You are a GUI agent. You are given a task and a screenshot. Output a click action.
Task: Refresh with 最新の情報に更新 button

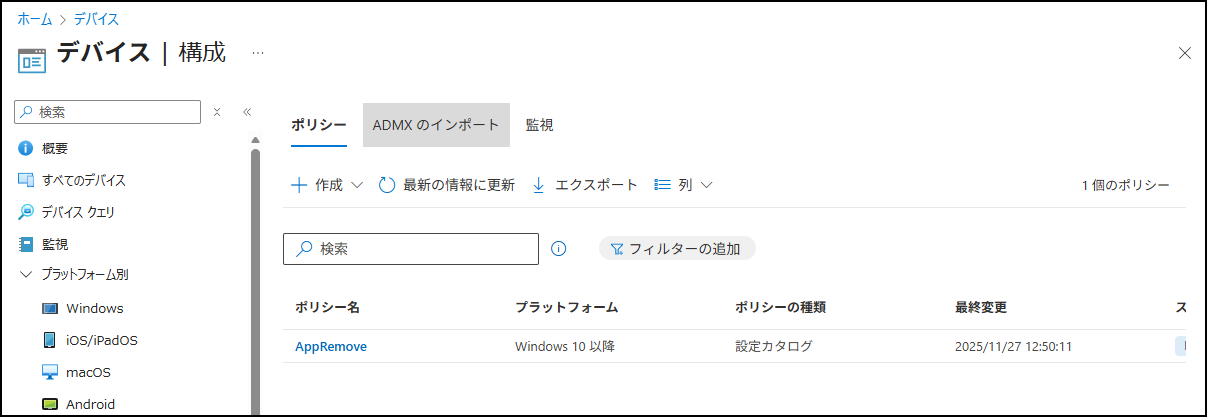click(x=447, y=185)
